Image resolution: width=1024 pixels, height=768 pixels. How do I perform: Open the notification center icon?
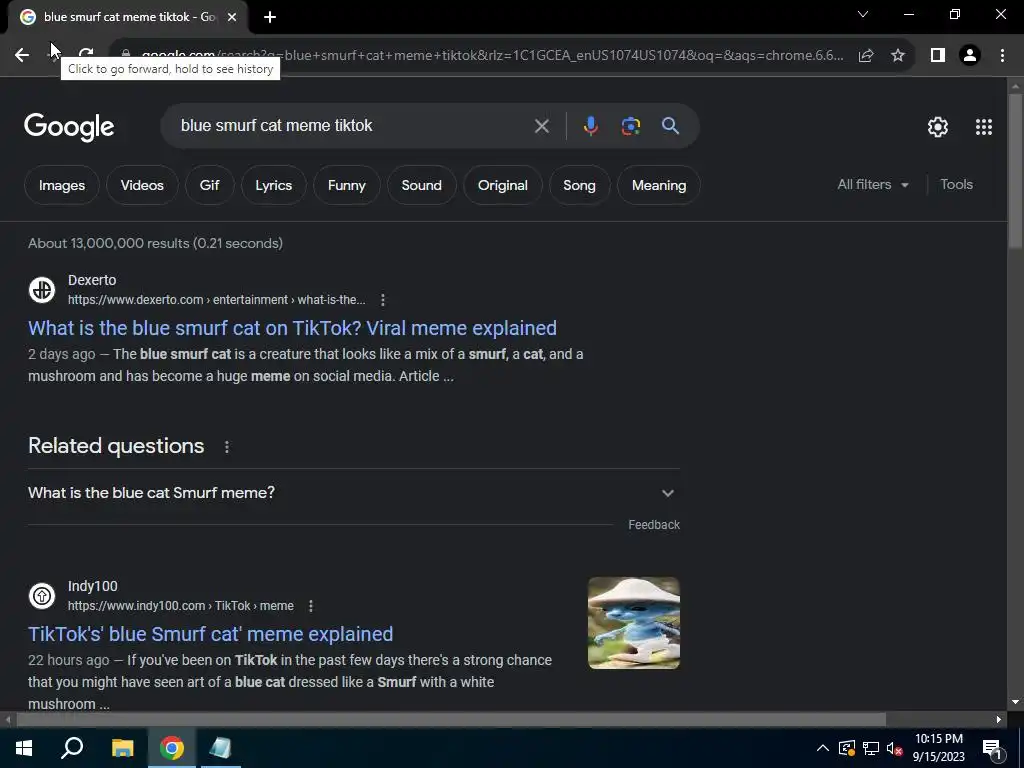pos(992,748)
